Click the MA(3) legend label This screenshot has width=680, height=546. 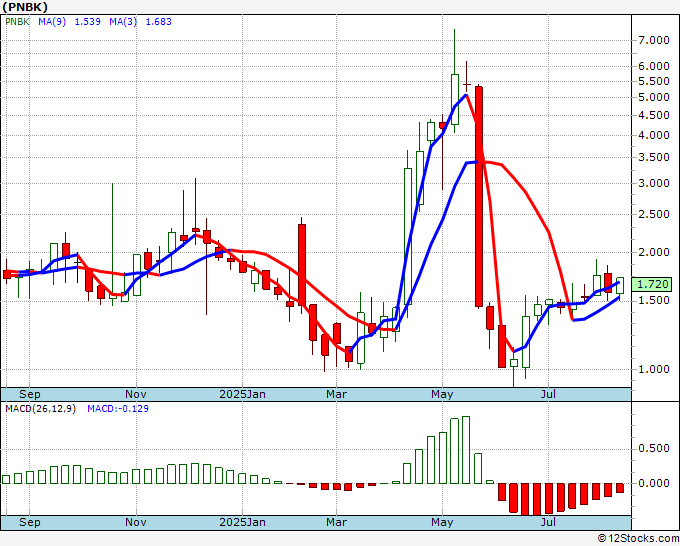[x=123, y=22]
